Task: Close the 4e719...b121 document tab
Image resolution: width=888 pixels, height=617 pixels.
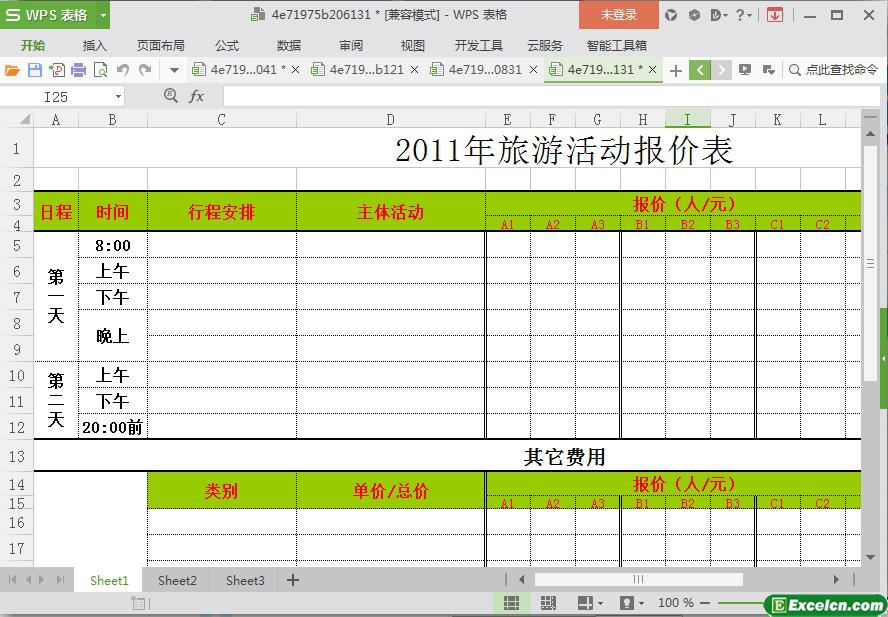Action: pos(414,70)
